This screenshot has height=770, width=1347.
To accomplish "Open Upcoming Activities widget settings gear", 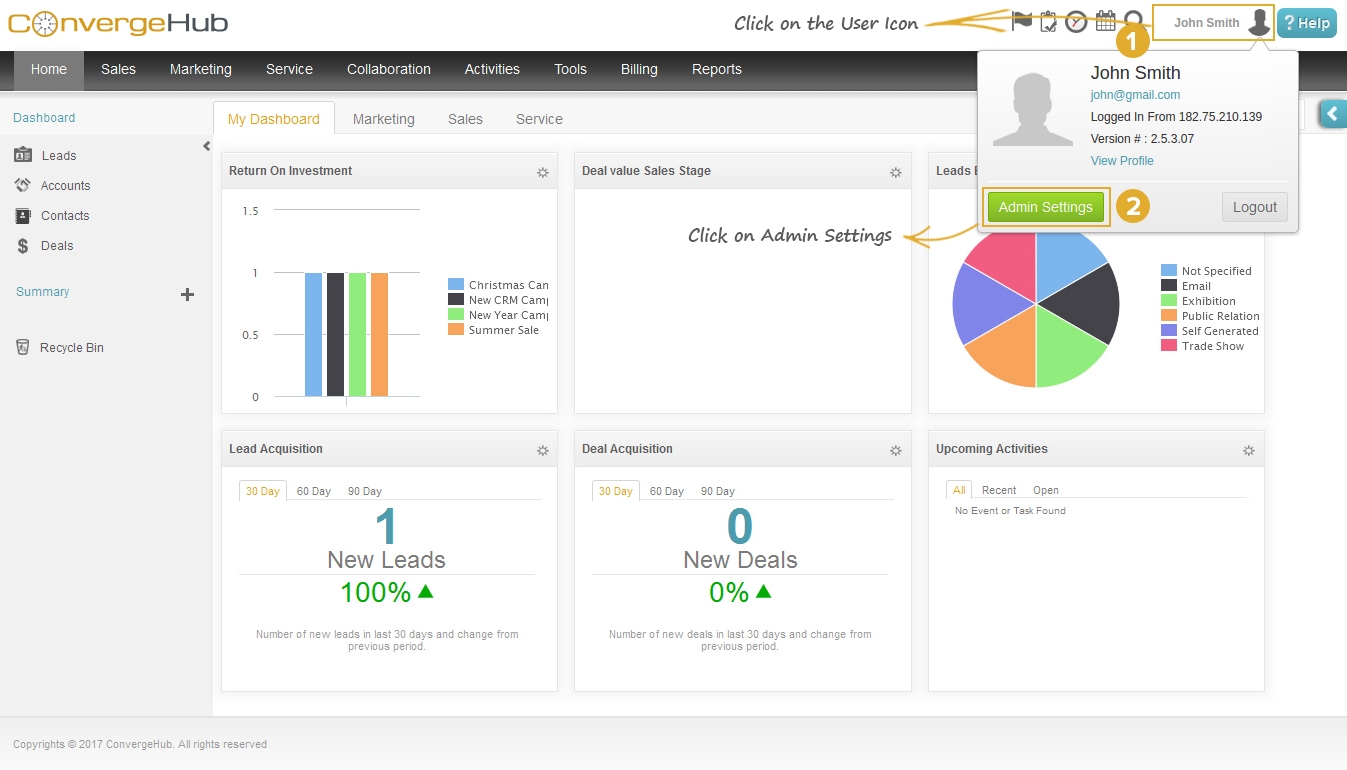I will click(1249, 450).
